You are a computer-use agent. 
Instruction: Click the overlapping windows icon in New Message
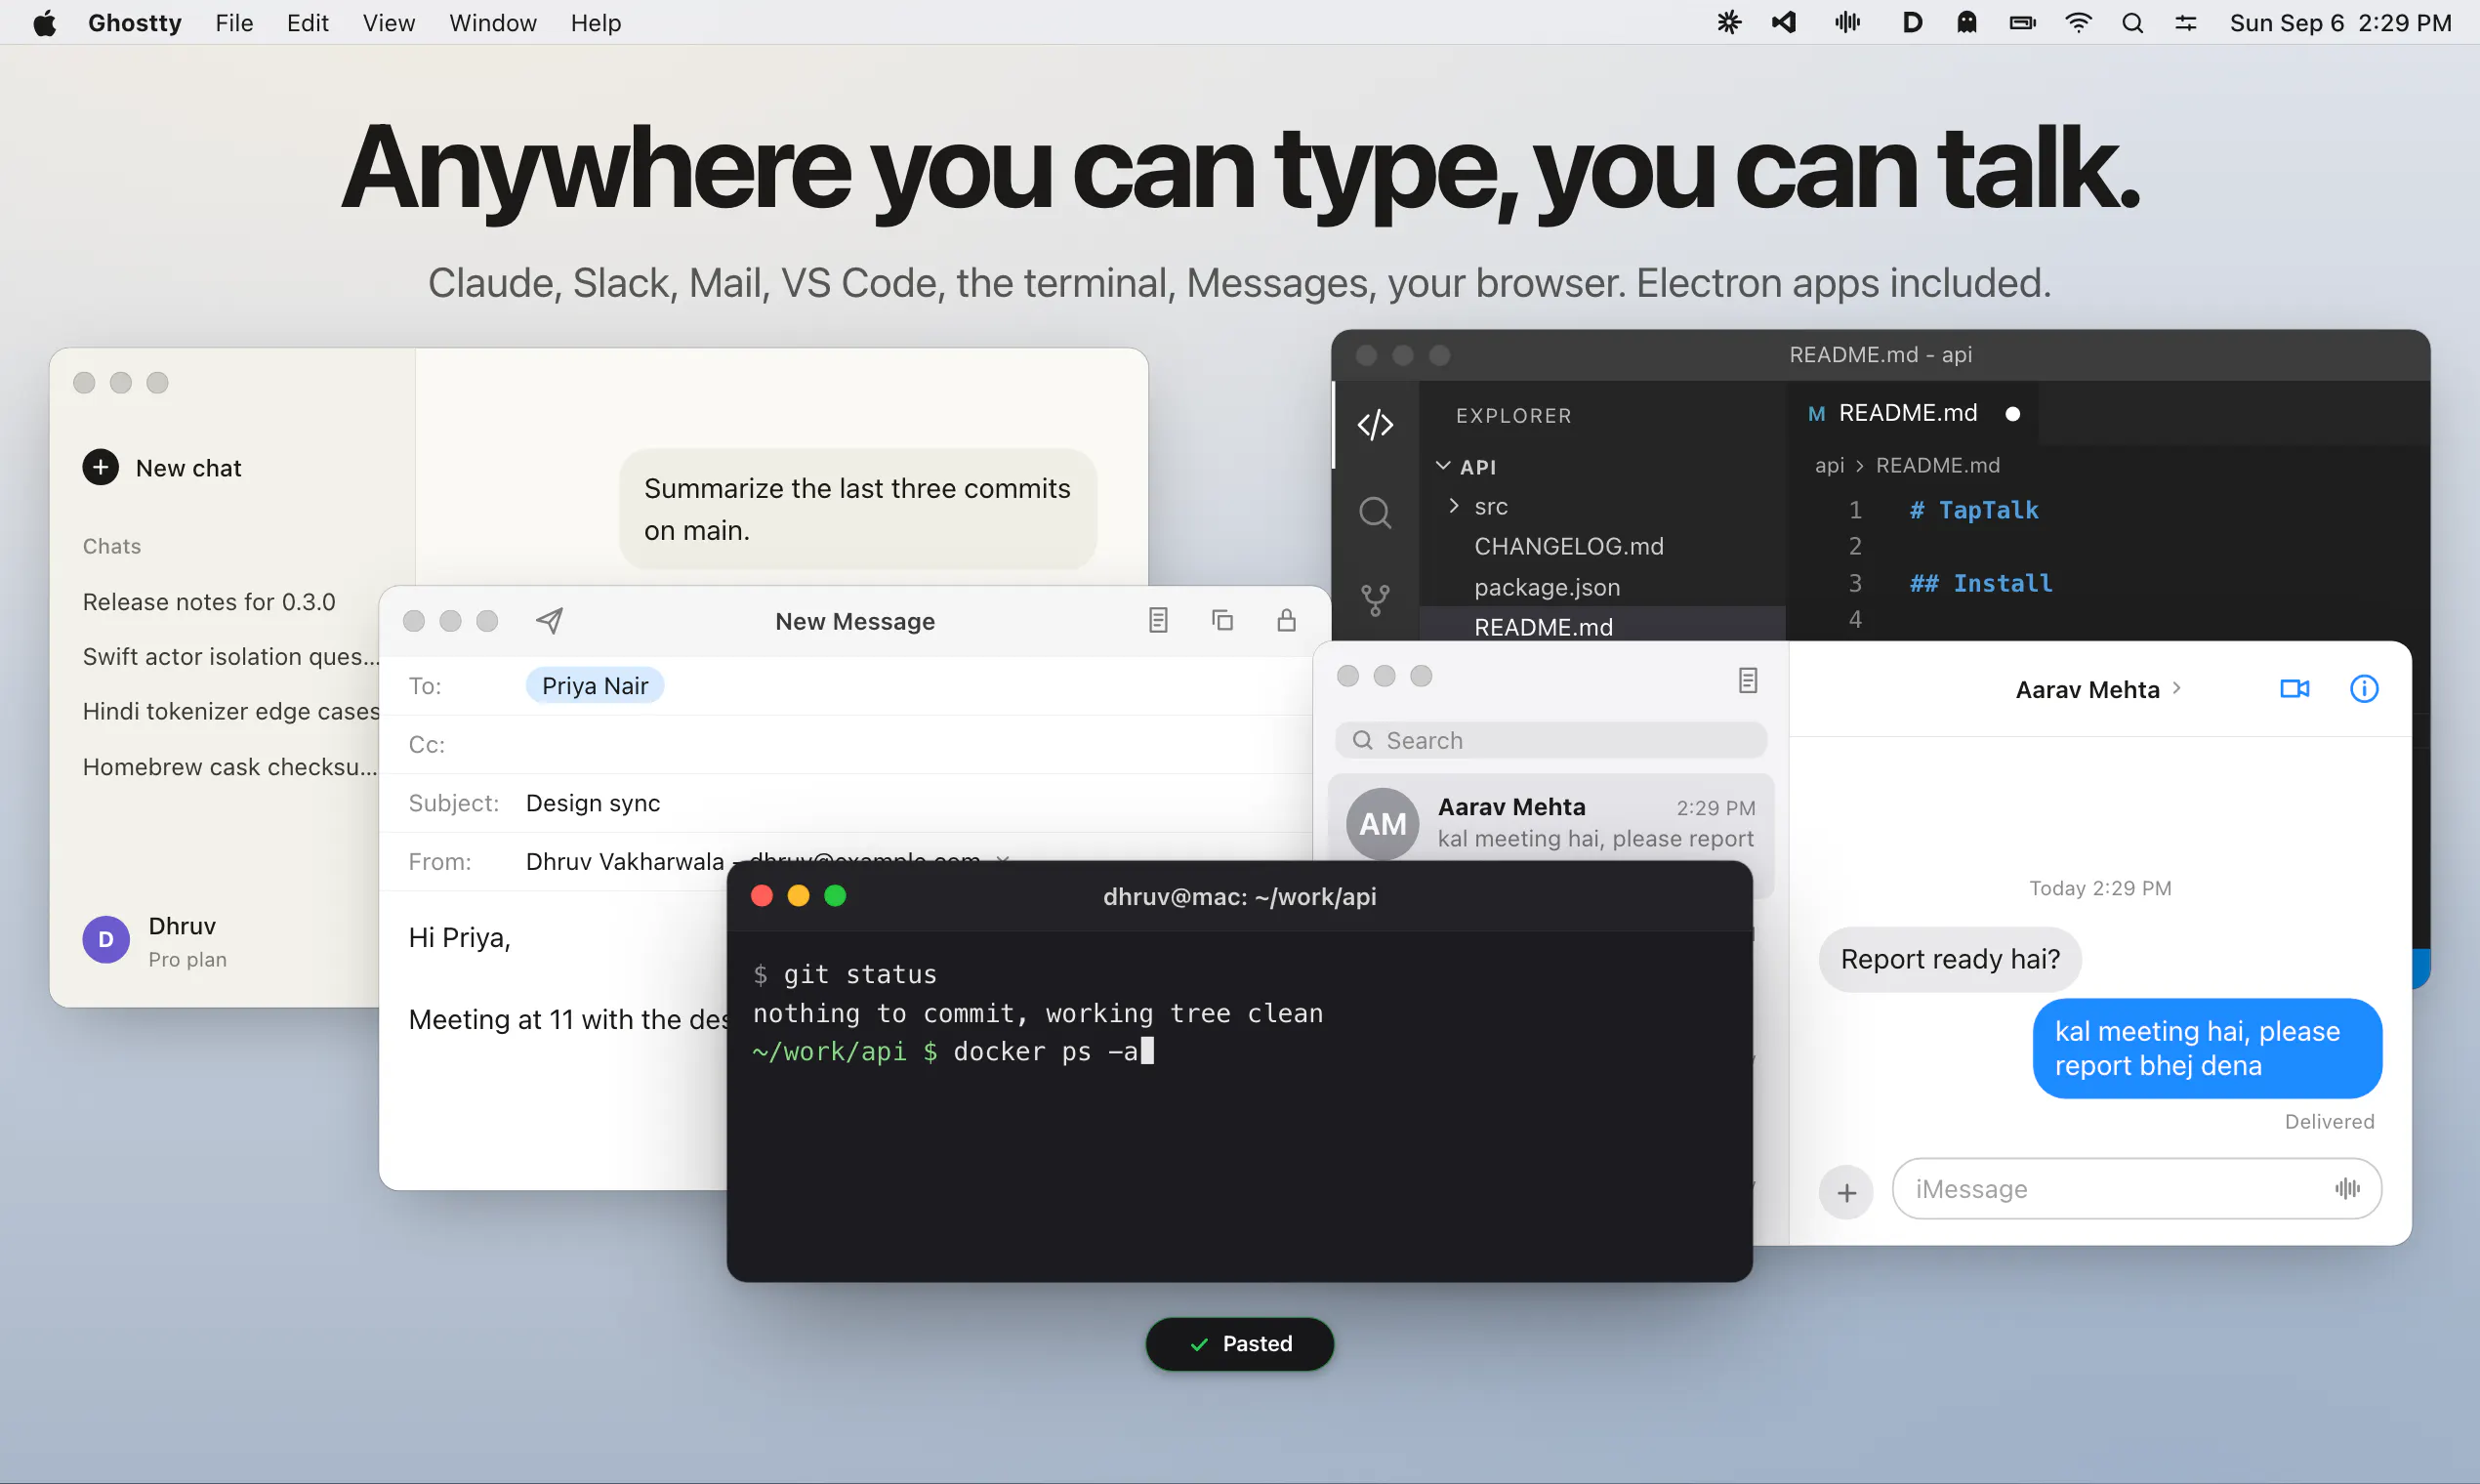(x=1222, y=620)
